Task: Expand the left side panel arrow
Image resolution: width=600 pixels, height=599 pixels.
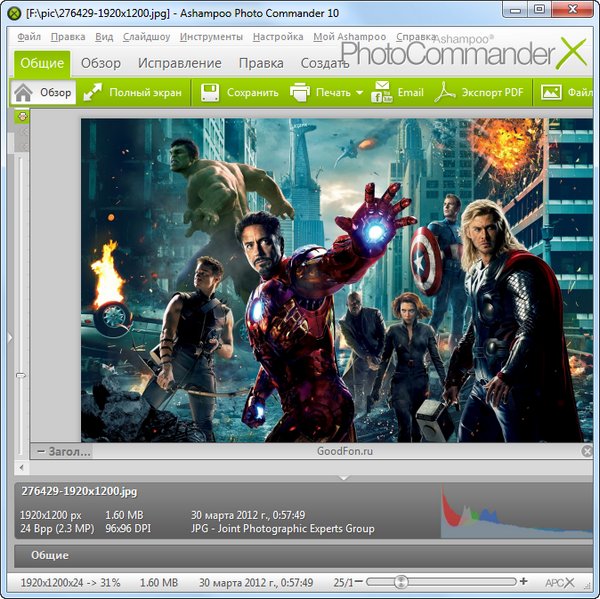Action: pyautogui.click(x=9, y=339)
